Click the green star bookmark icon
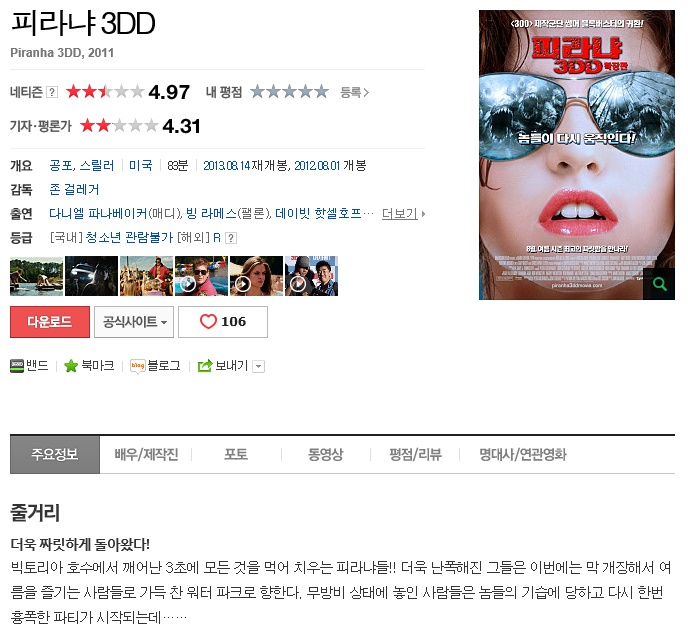Image resolution: width=688 pixels, height=634 pixels. [71, 366]
